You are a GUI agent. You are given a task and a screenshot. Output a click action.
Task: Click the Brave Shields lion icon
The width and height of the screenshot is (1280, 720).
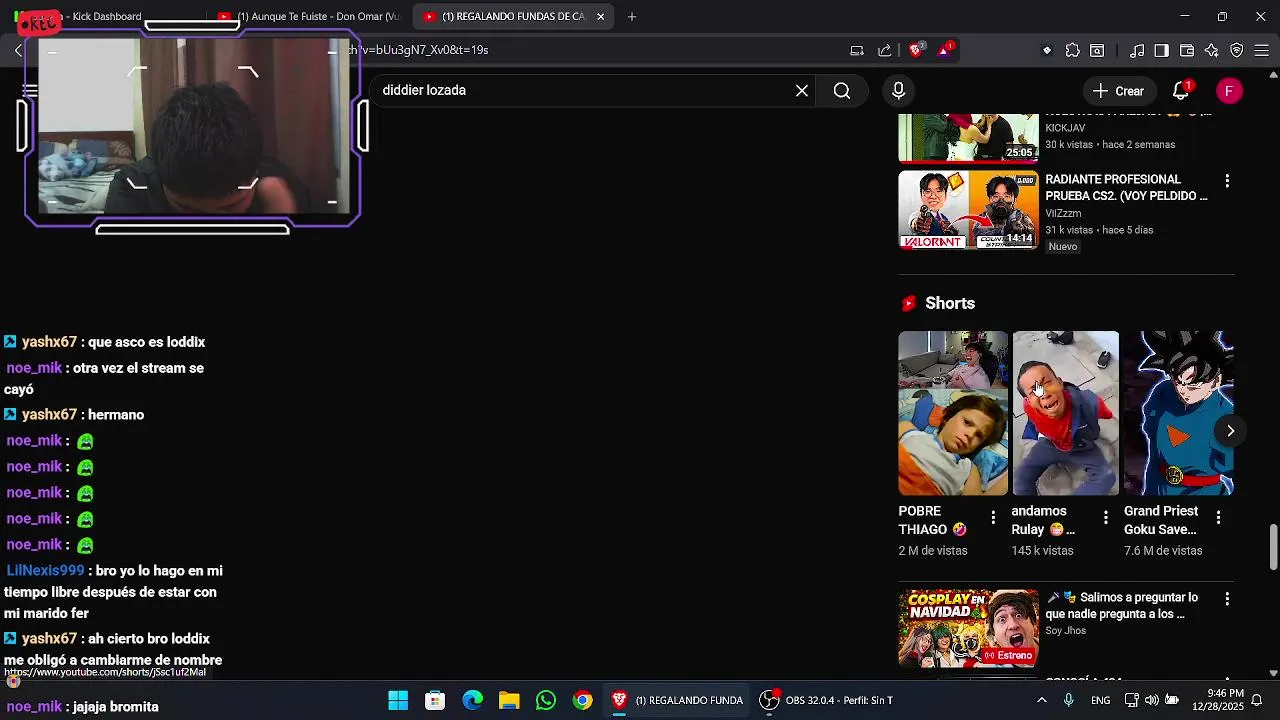click(x=917, y=50)
